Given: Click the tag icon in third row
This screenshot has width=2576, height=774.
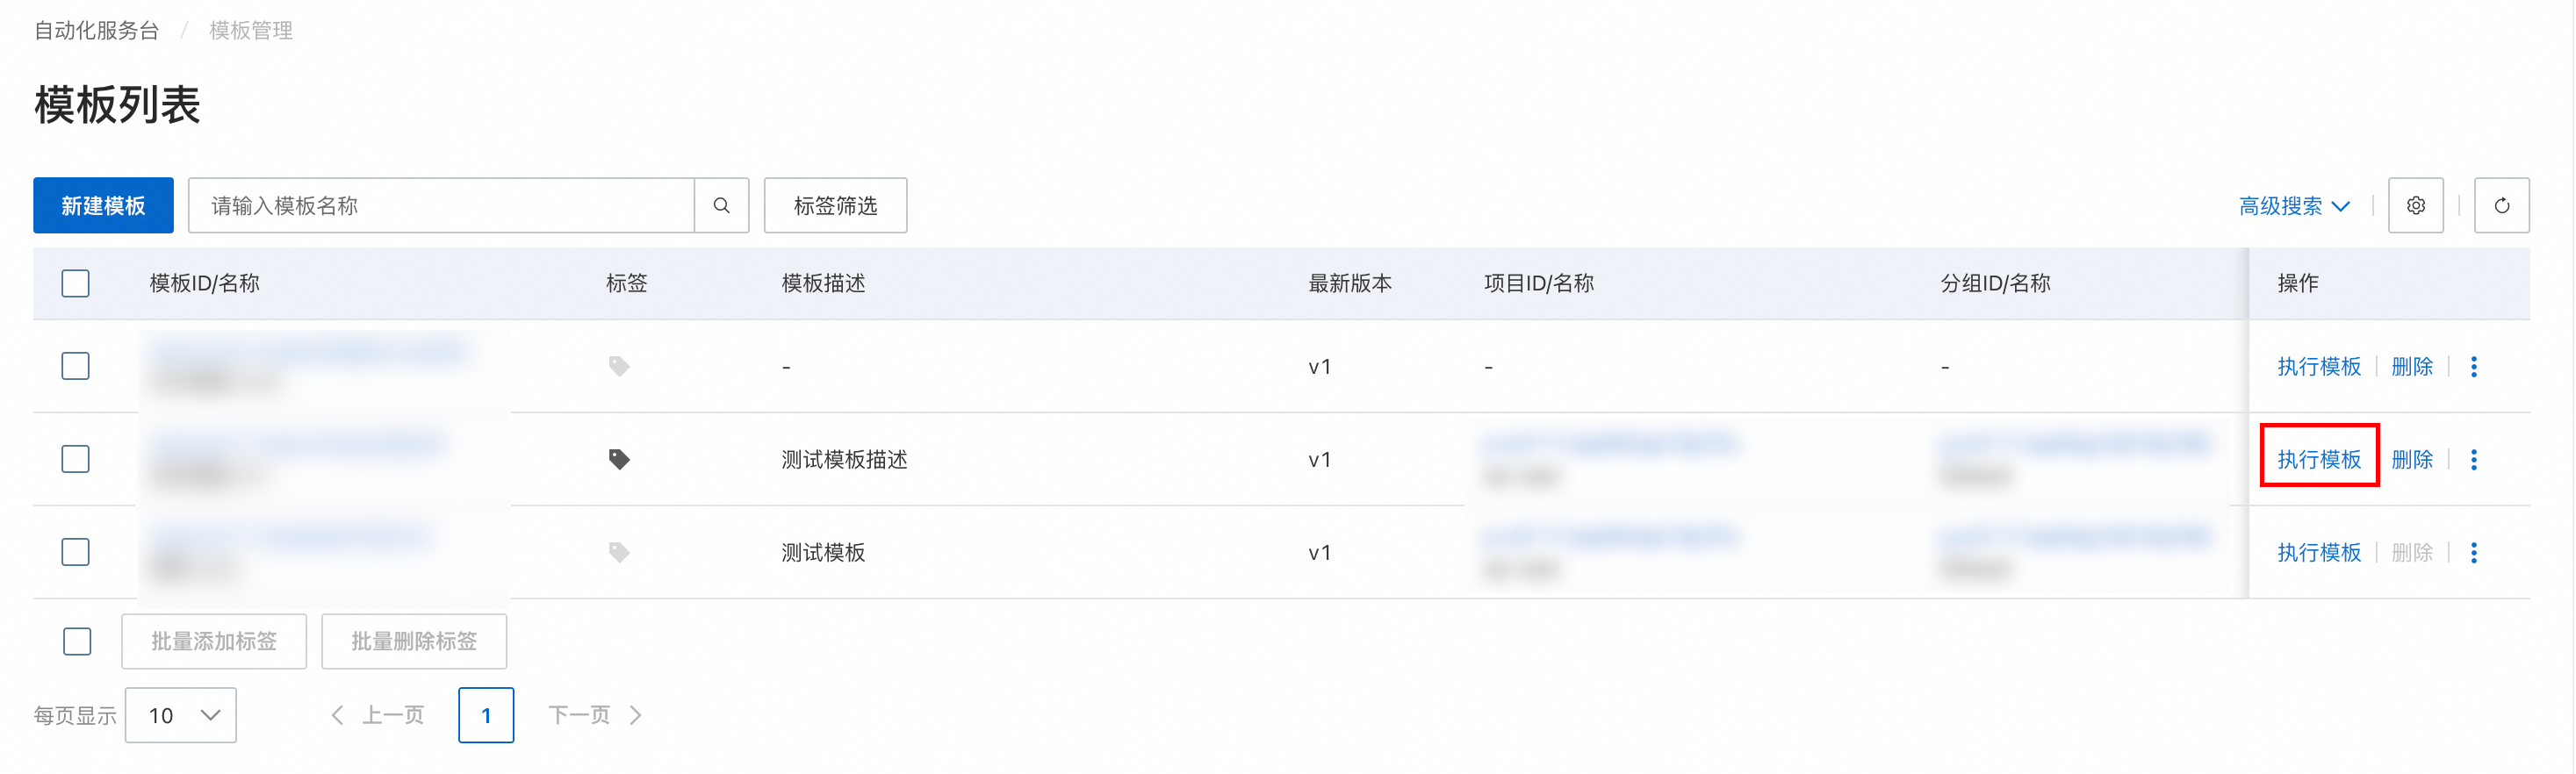Looking at the screenshot, I should click(x=619, y=553).
